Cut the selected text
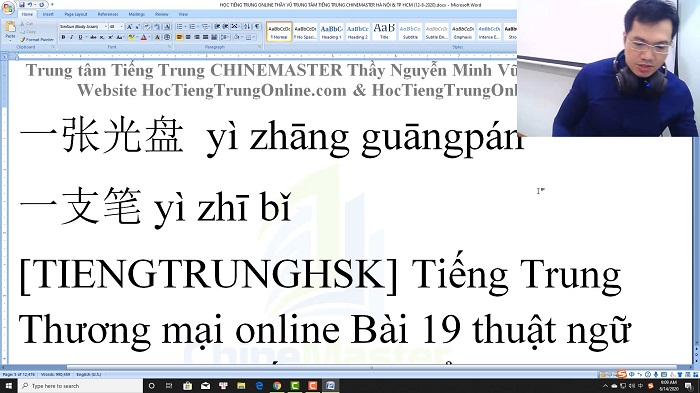This screenshot has height=393, width=700. 27,24
